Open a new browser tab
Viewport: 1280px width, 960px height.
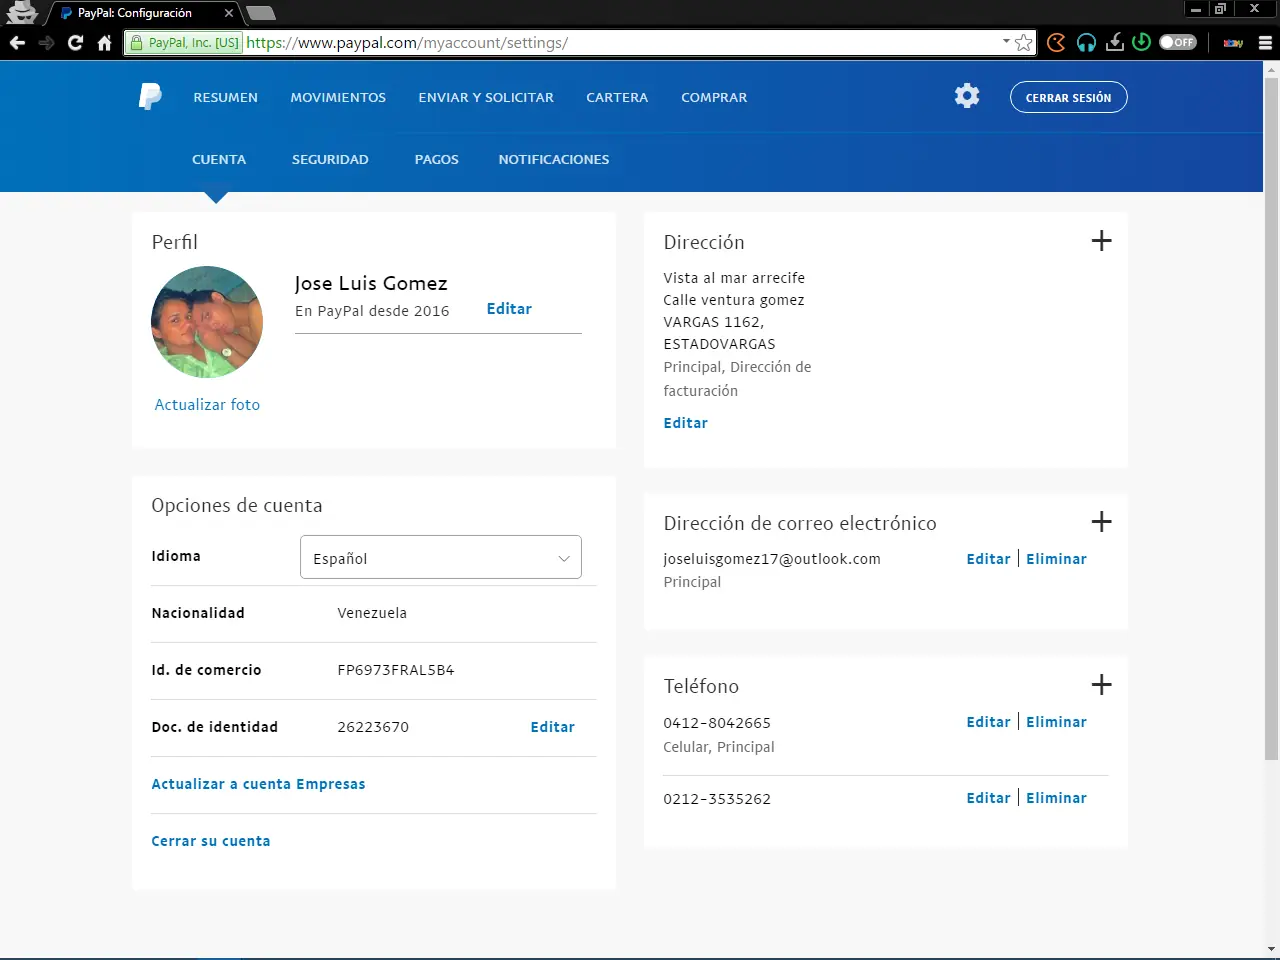point(260,13)
